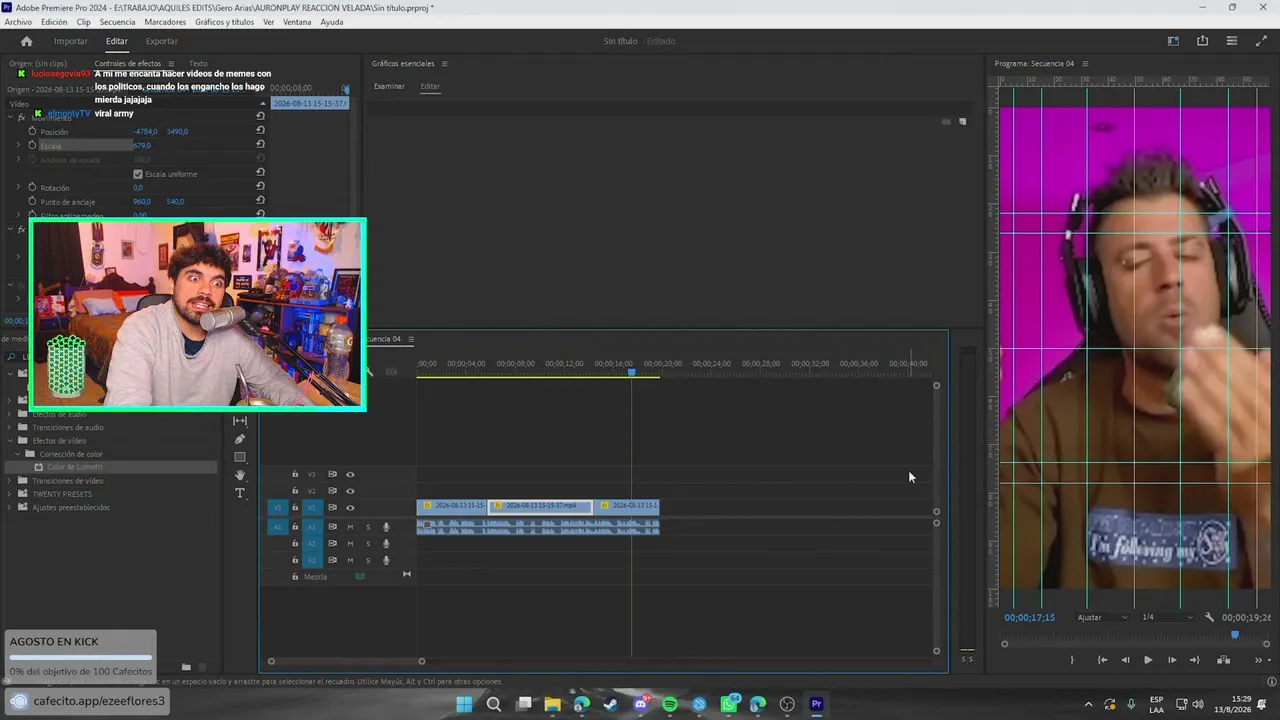Play the sequence in Program Monitor
This screenshot has height=720, width=1280.
pyautogui.click(x=1148, y=660)
